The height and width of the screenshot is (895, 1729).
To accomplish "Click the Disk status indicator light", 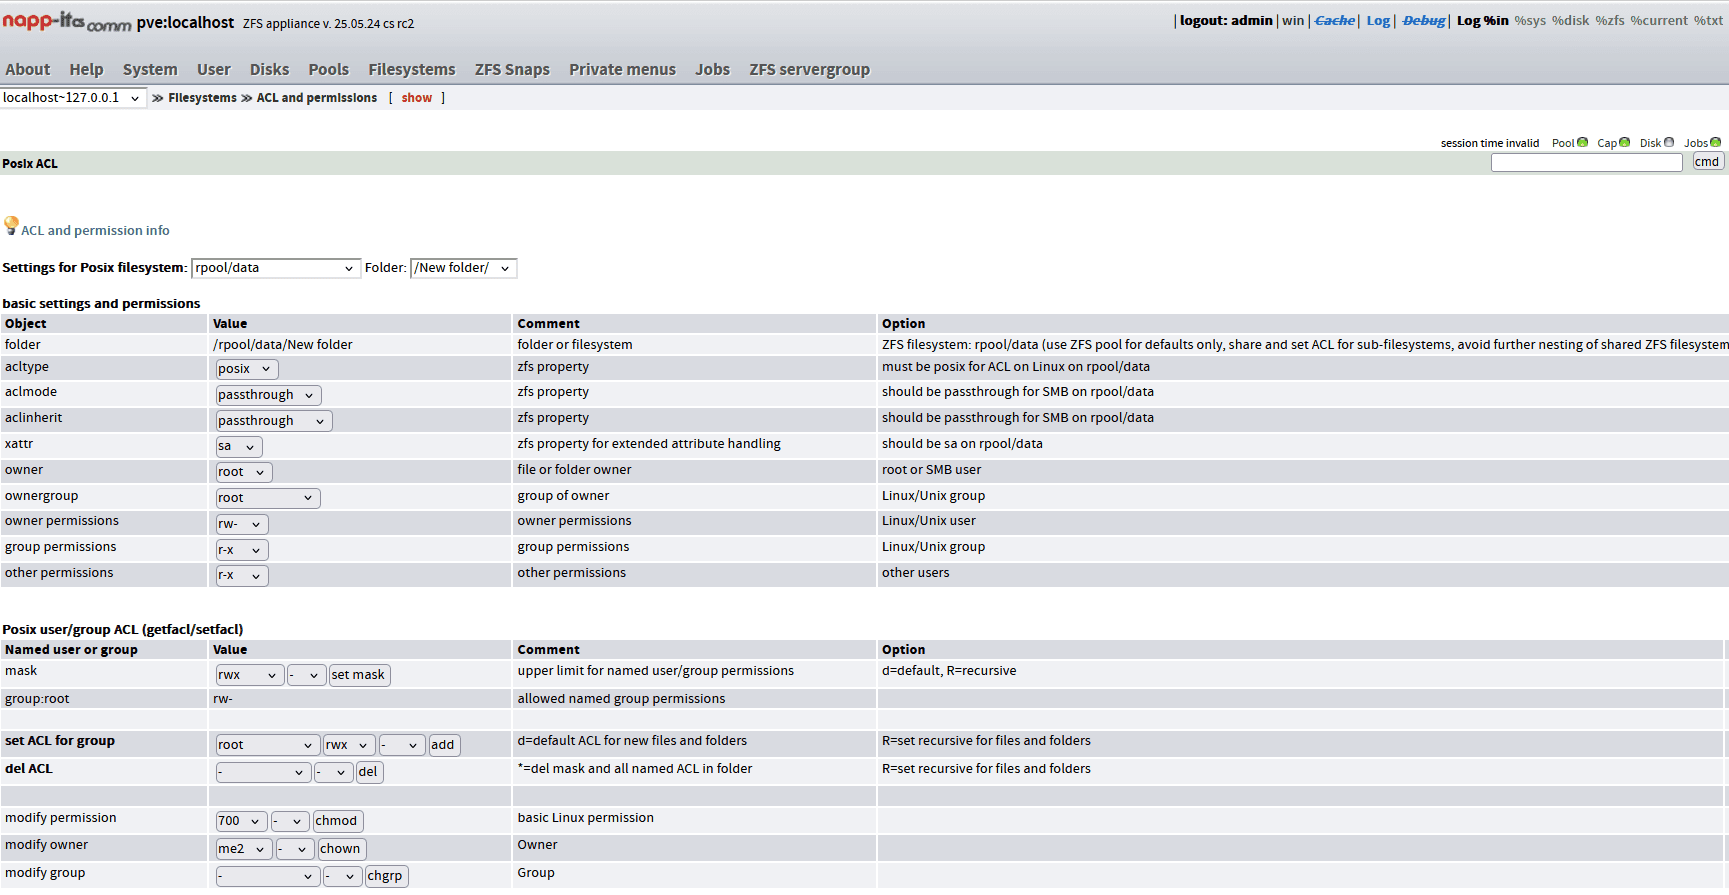I will tap(1668, 142).
